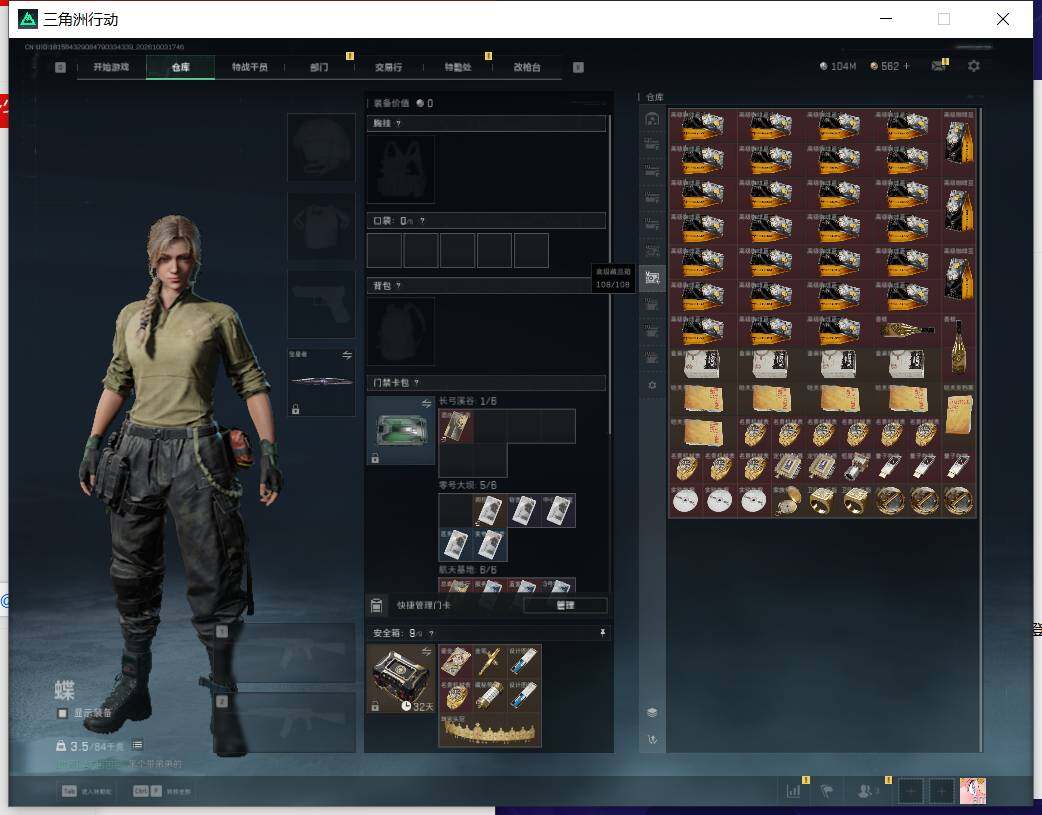Click the melee knife weapon slot
This screenshot has width=1042, height=815.
[322, 382]
